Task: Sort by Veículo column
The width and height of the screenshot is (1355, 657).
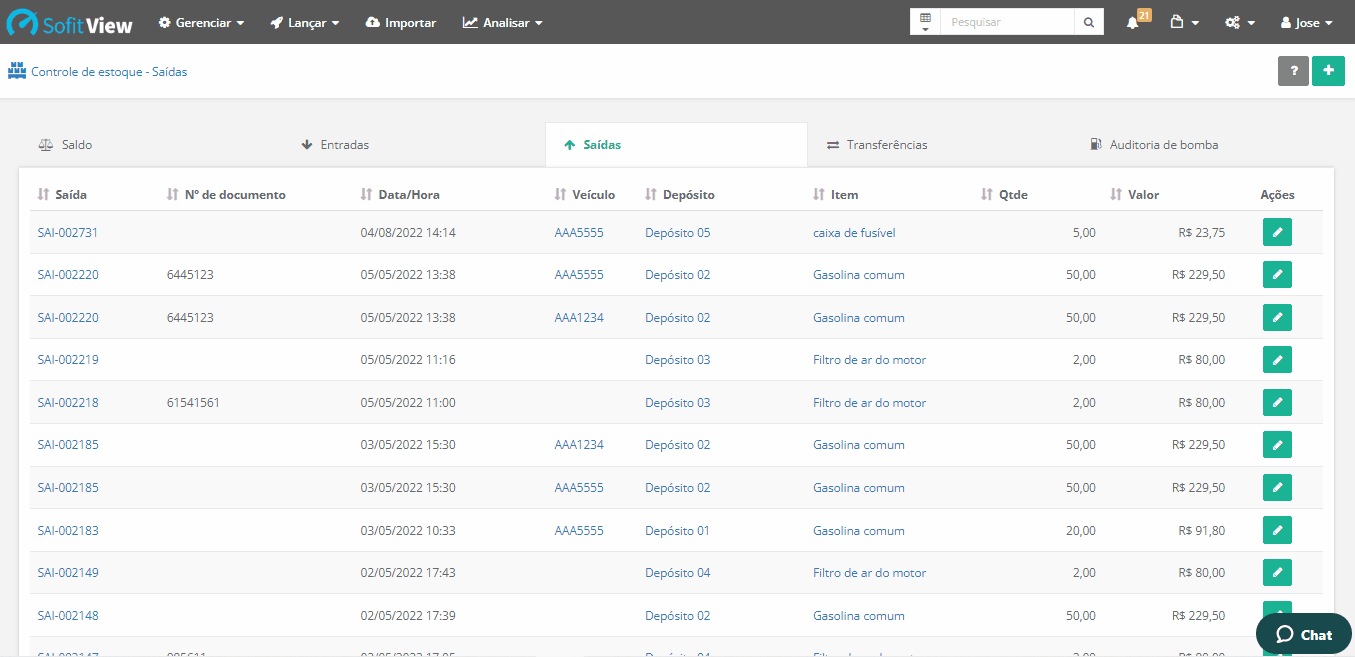Action: (585, 195)
